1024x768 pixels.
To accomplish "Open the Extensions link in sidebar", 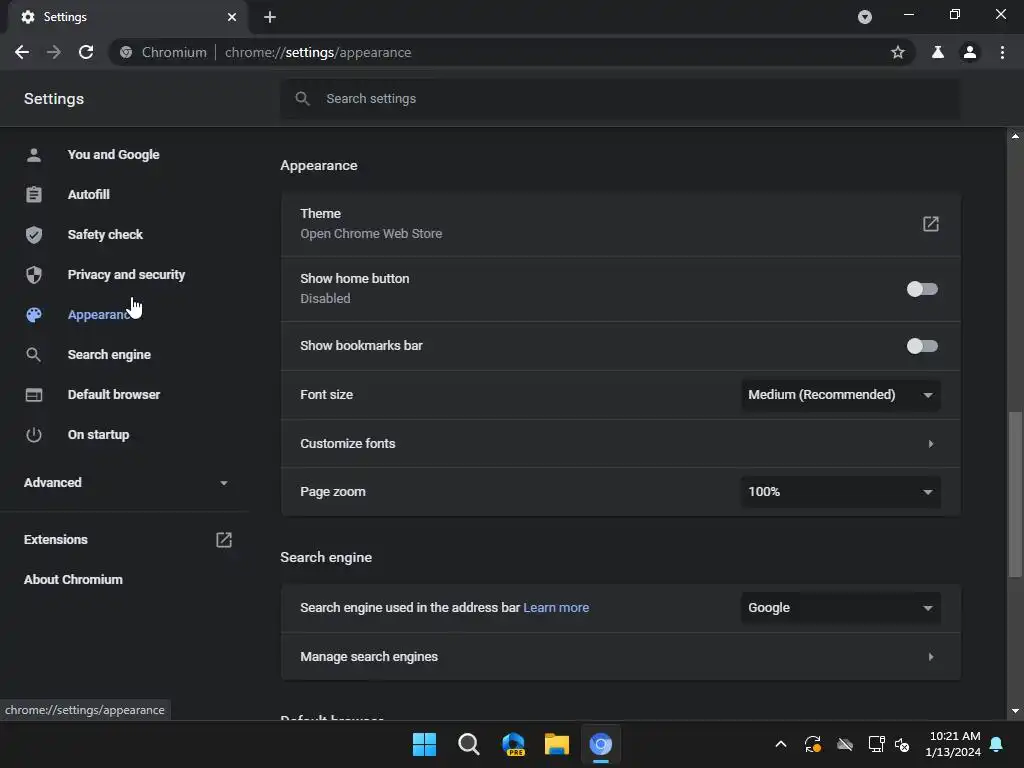I will 56,540.
